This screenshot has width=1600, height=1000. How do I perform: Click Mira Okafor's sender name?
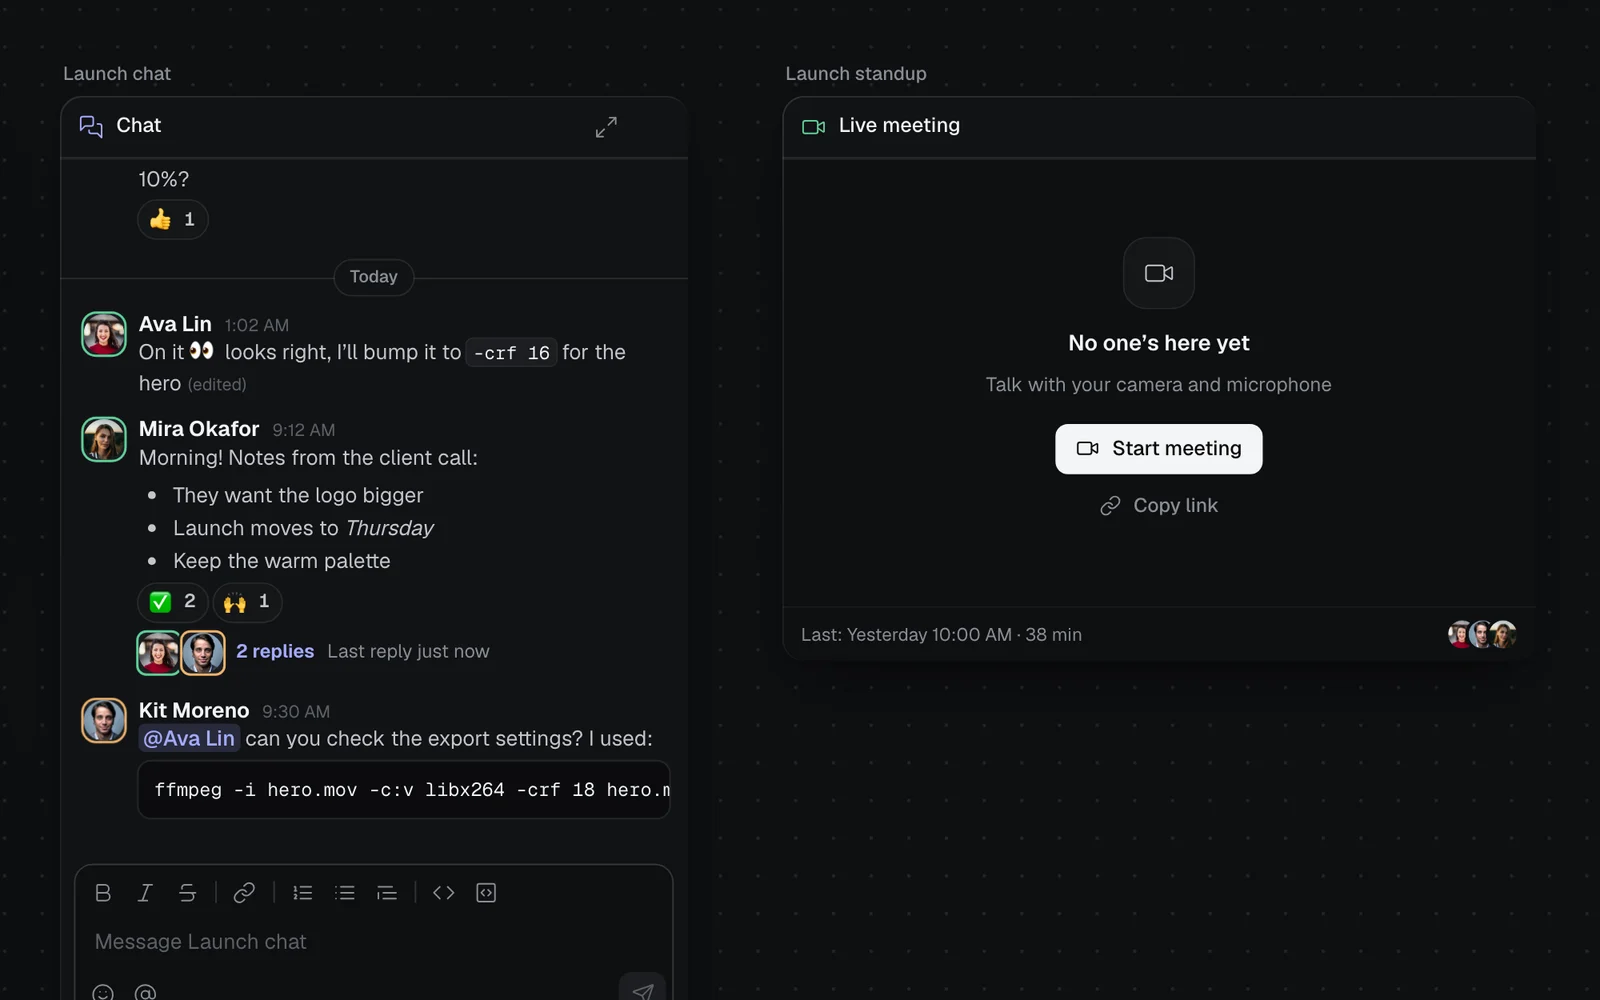[199, 429]
